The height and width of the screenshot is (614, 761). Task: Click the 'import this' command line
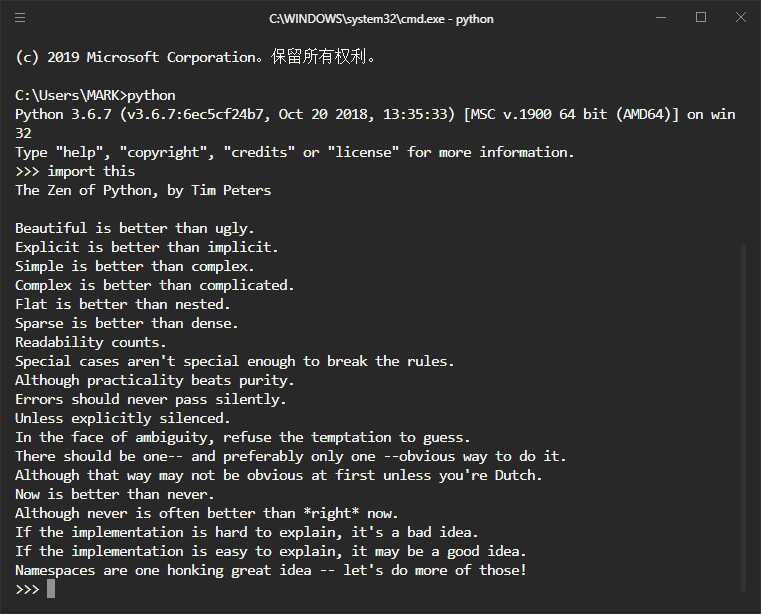point(75,171)
